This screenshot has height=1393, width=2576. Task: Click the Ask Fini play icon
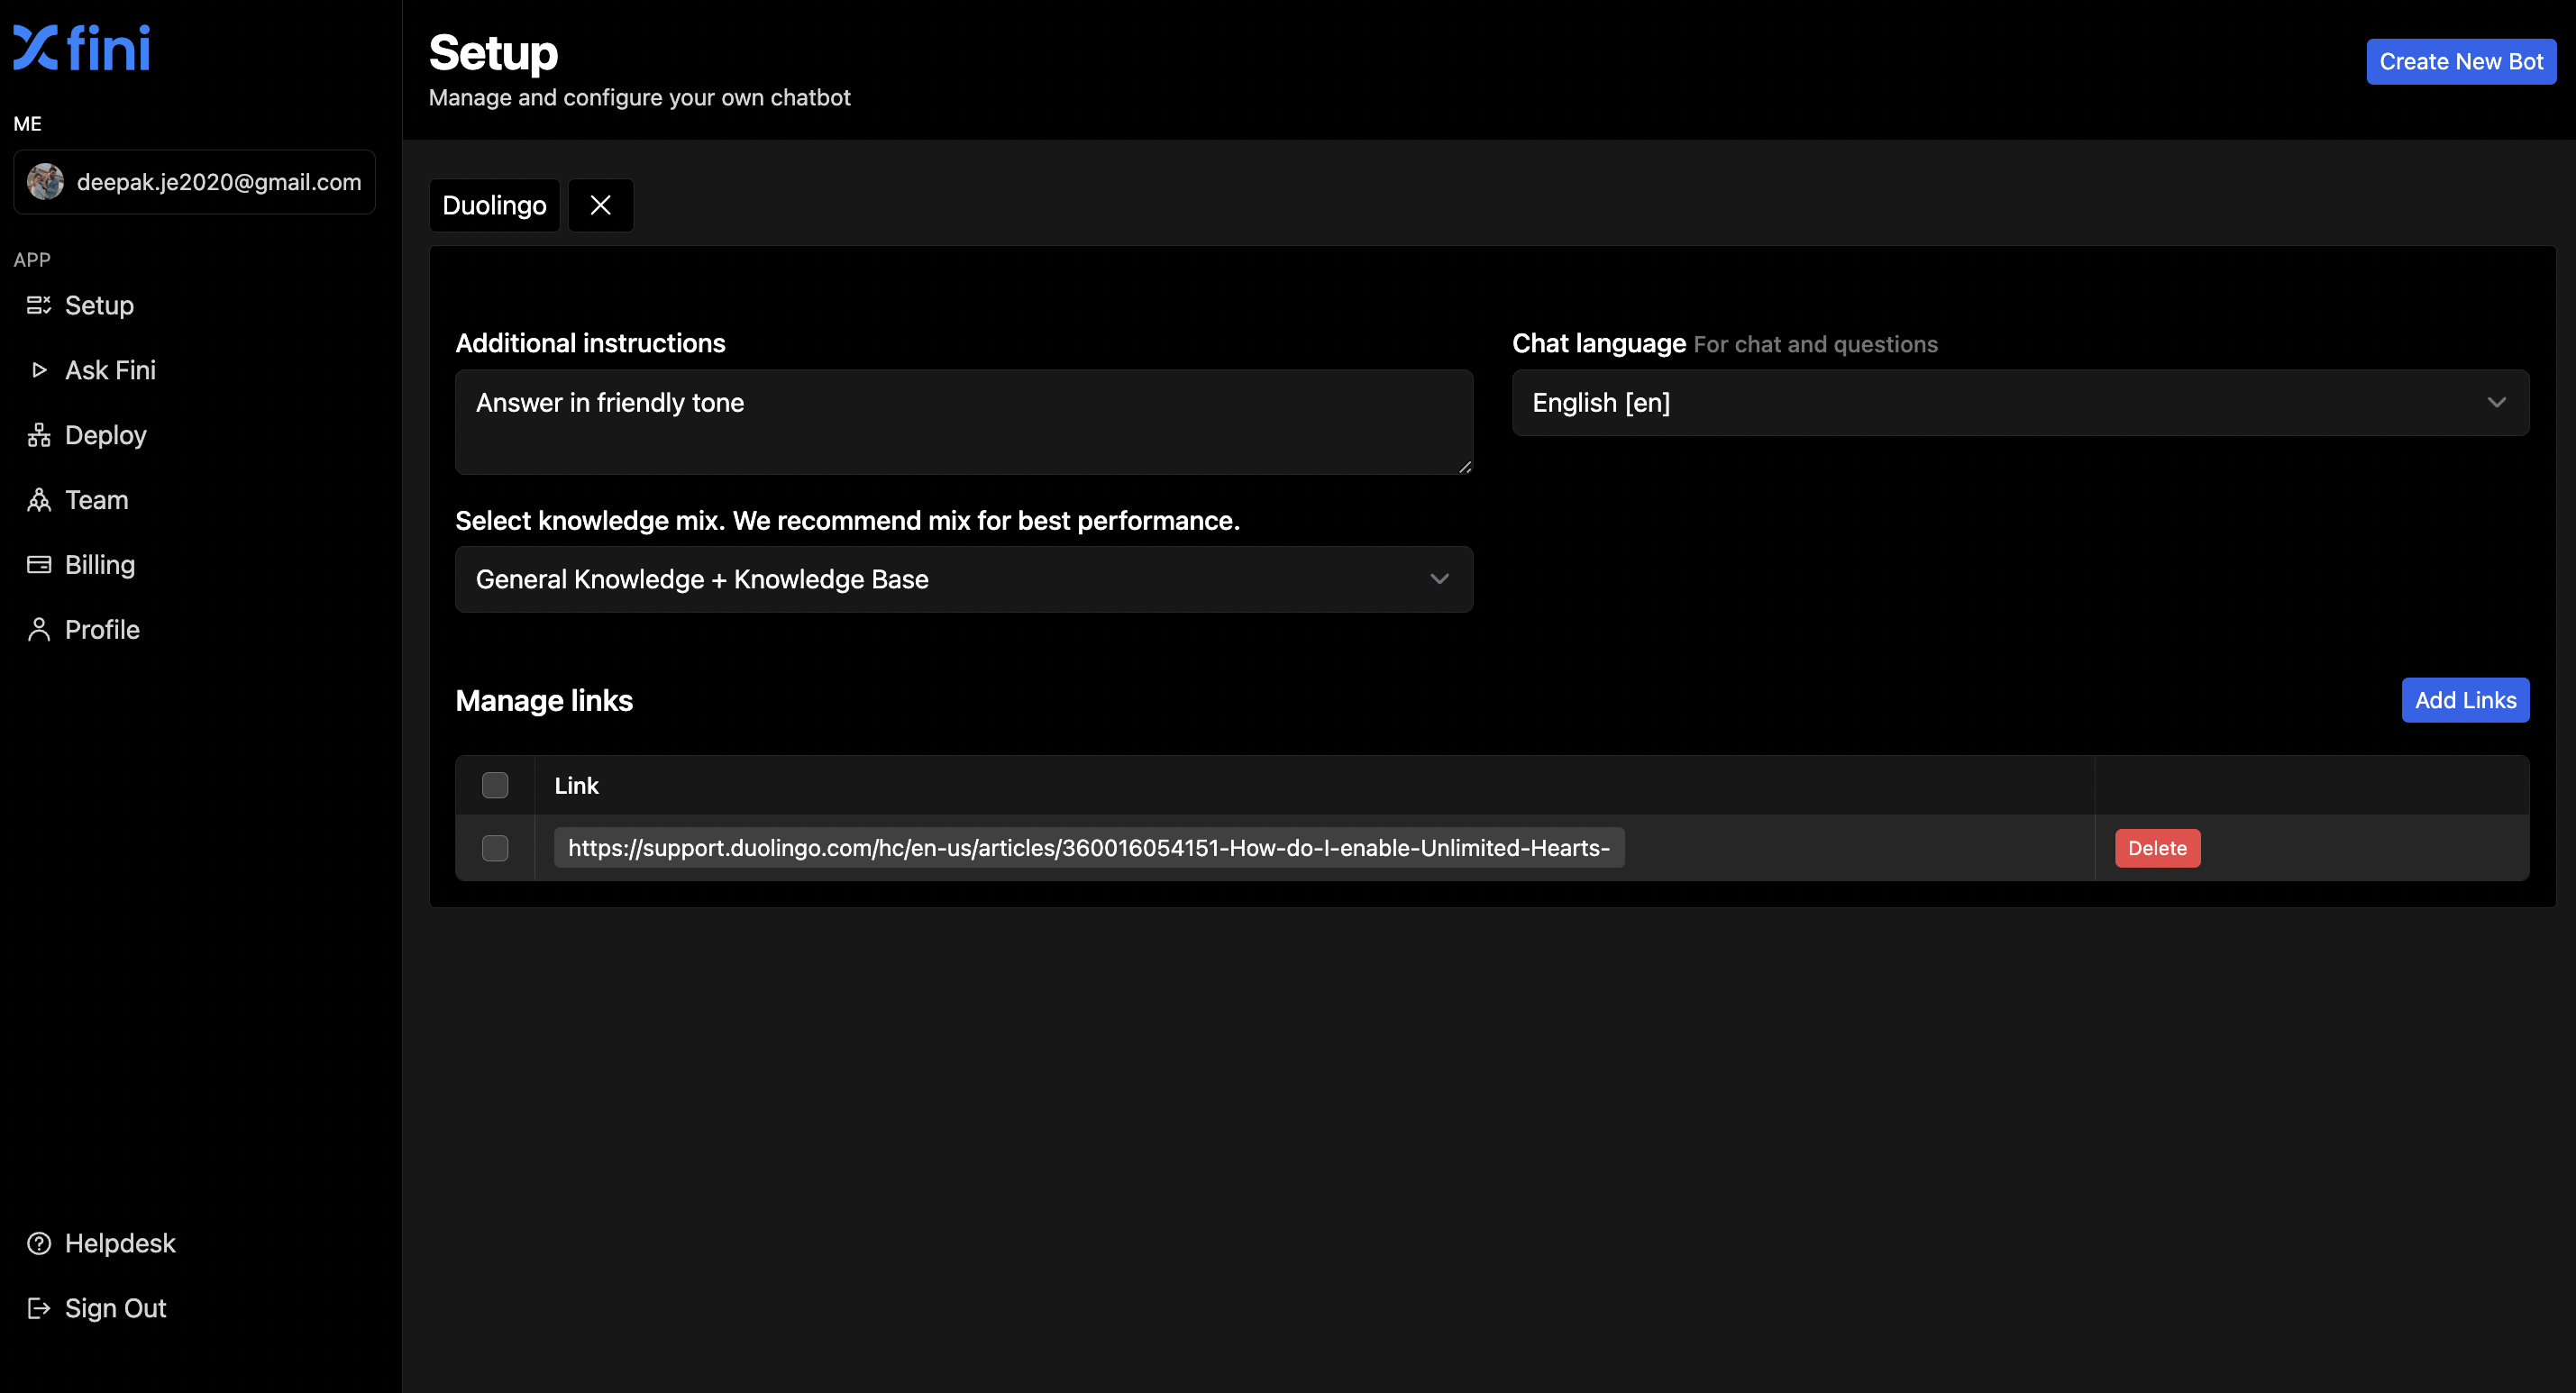pos(39,370)
